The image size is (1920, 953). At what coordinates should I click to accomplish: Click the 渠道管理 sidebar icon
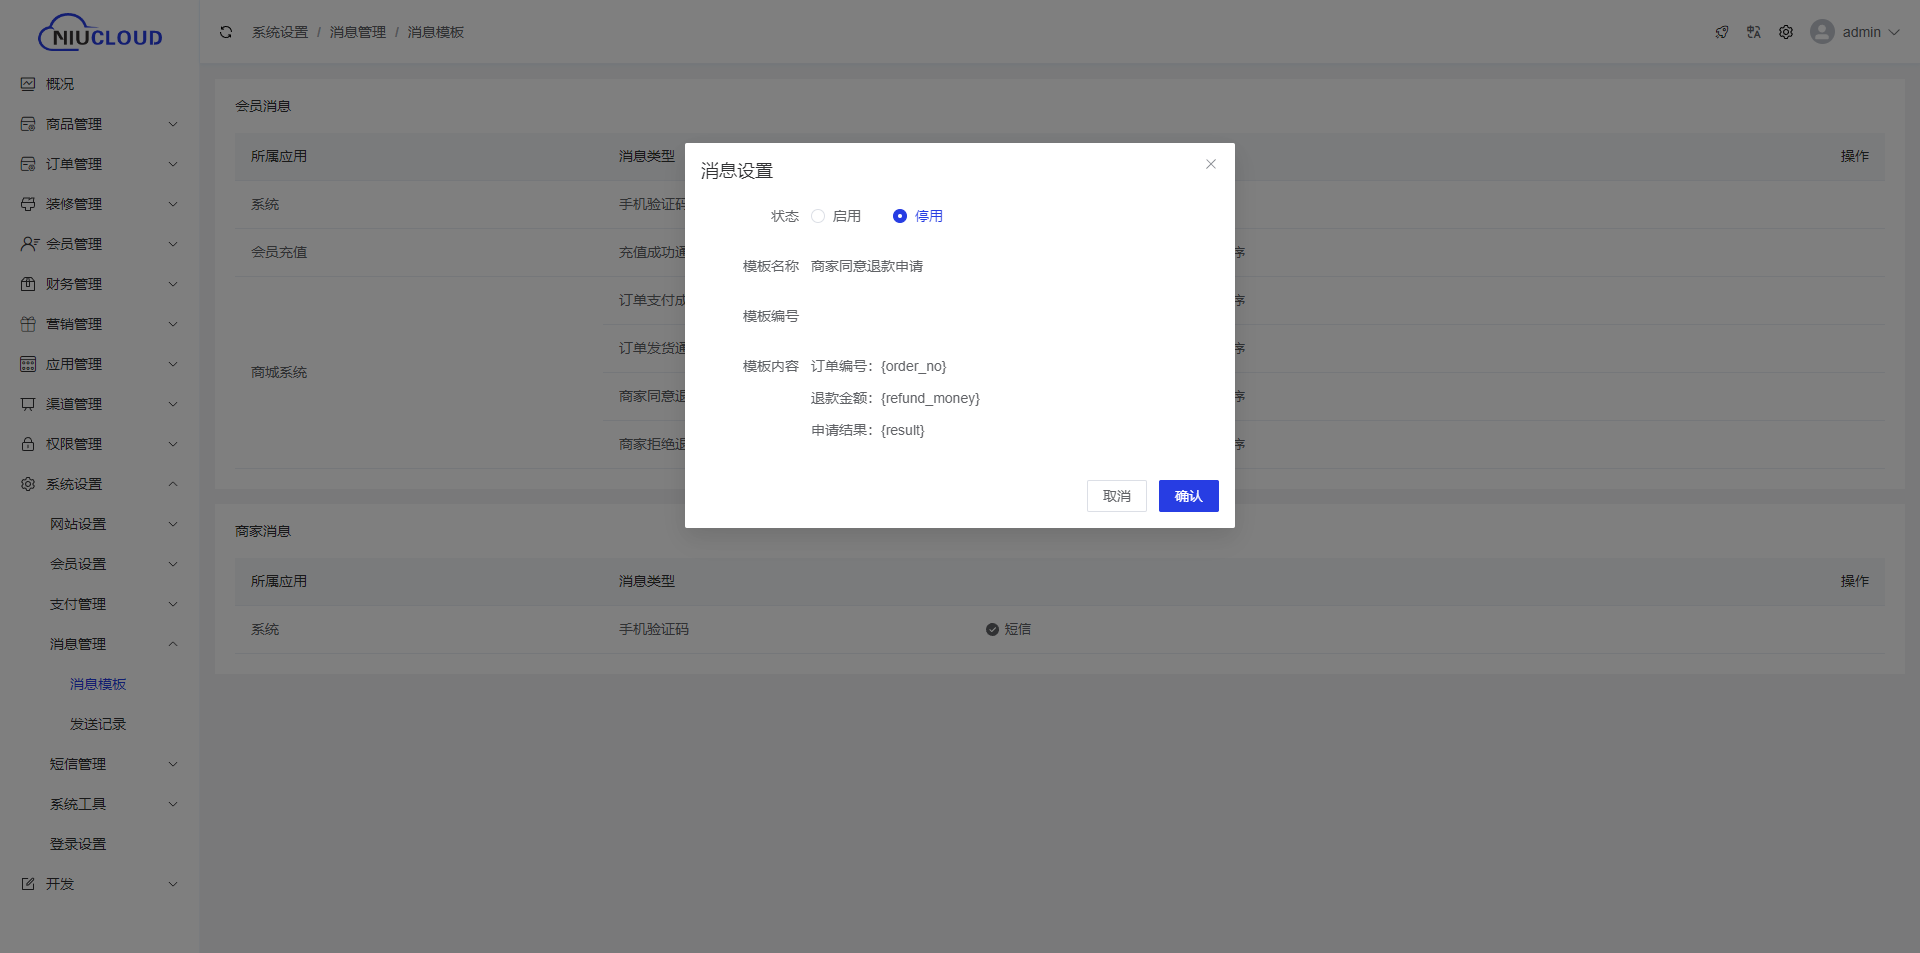(28, 404)
